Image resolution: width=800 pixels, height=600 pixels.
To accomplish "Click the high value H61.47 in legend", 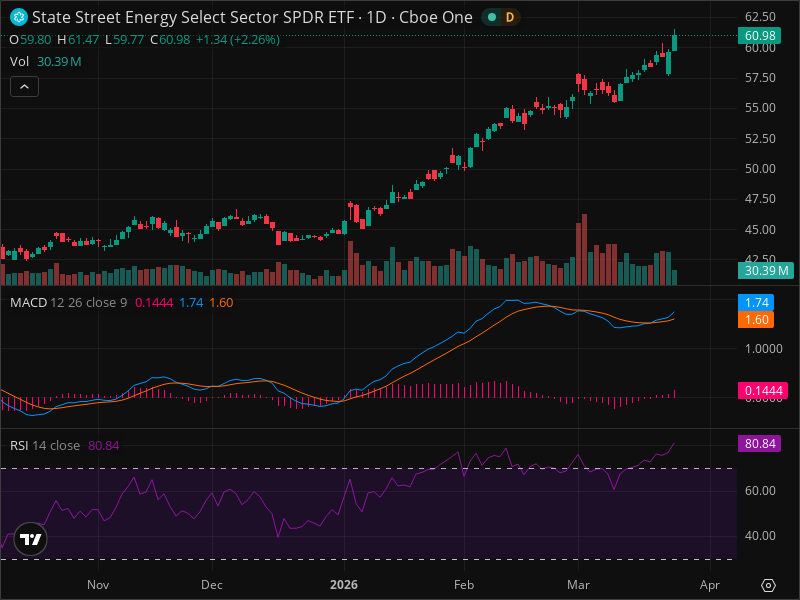I will pos(78,40).
